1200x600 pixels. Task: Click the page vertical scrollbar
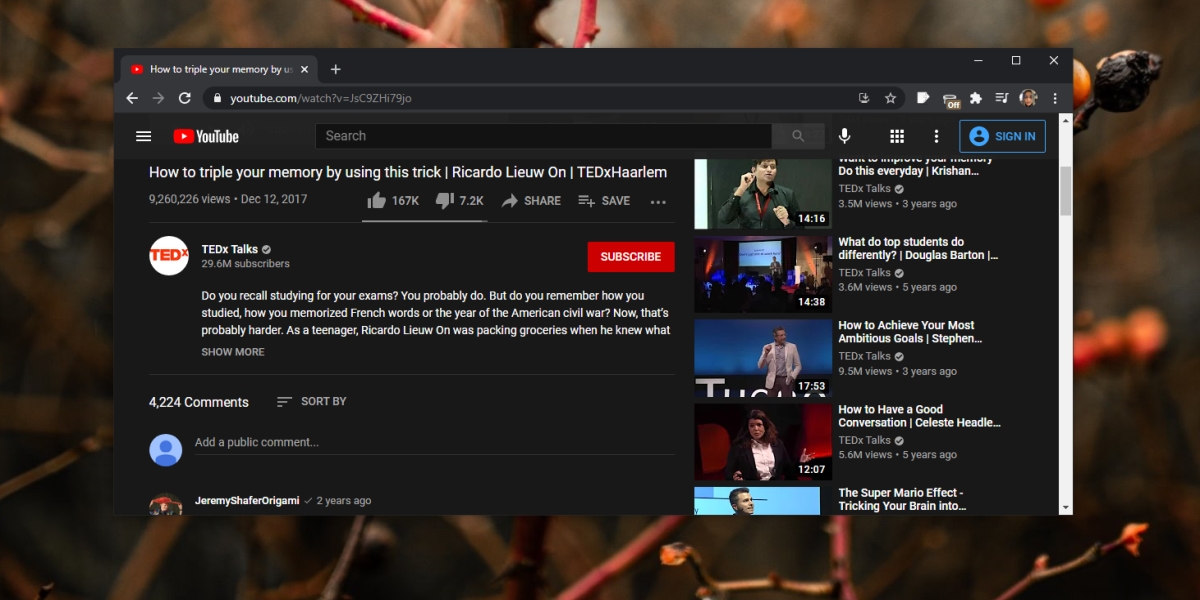1066,317
